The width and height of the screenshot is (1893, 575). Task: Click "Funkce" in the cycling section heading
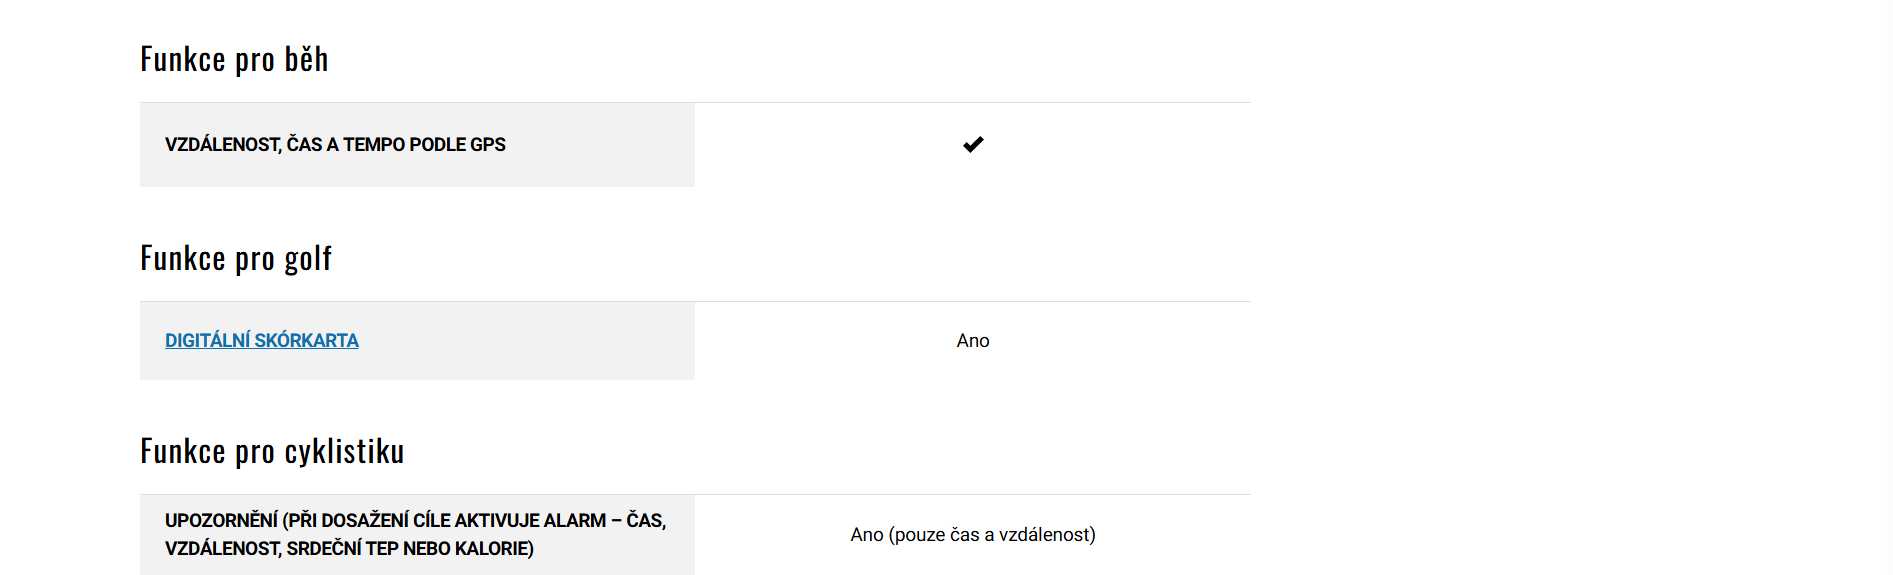(x=183, y=452)
